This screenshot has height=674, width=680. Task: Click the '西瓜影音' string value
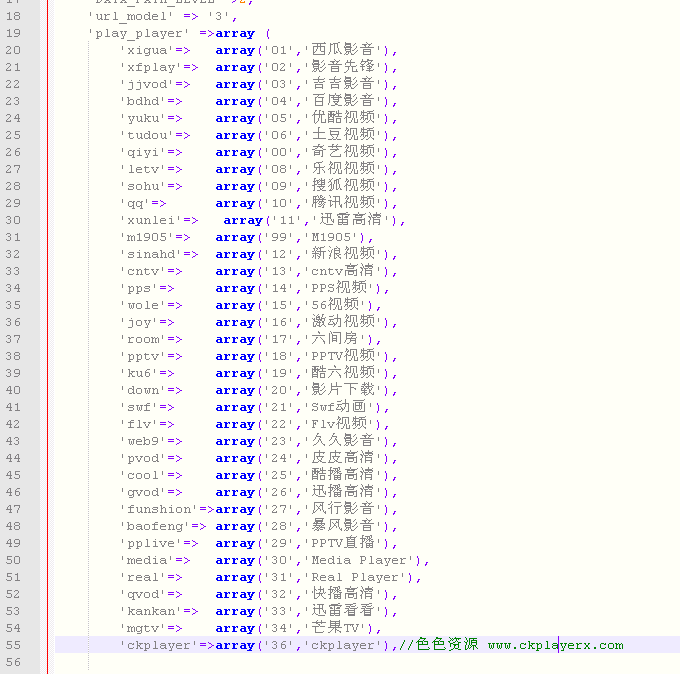pyautogui.click(x=343, y=50)
